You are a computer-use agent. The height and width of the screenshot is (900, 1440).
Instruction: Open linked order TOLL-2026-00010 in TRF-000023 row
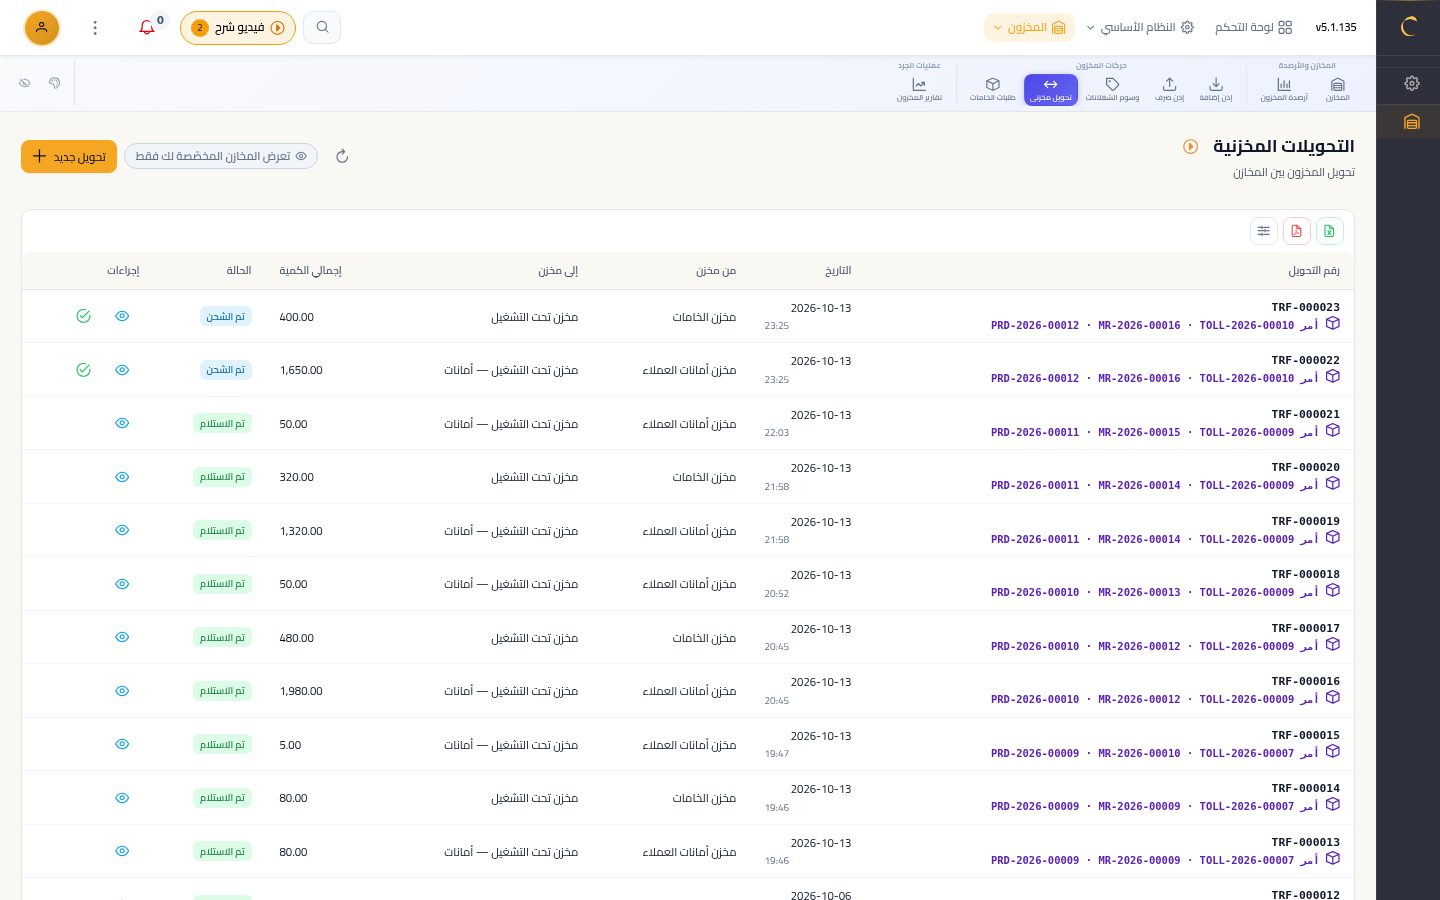tap(1246, 325)
